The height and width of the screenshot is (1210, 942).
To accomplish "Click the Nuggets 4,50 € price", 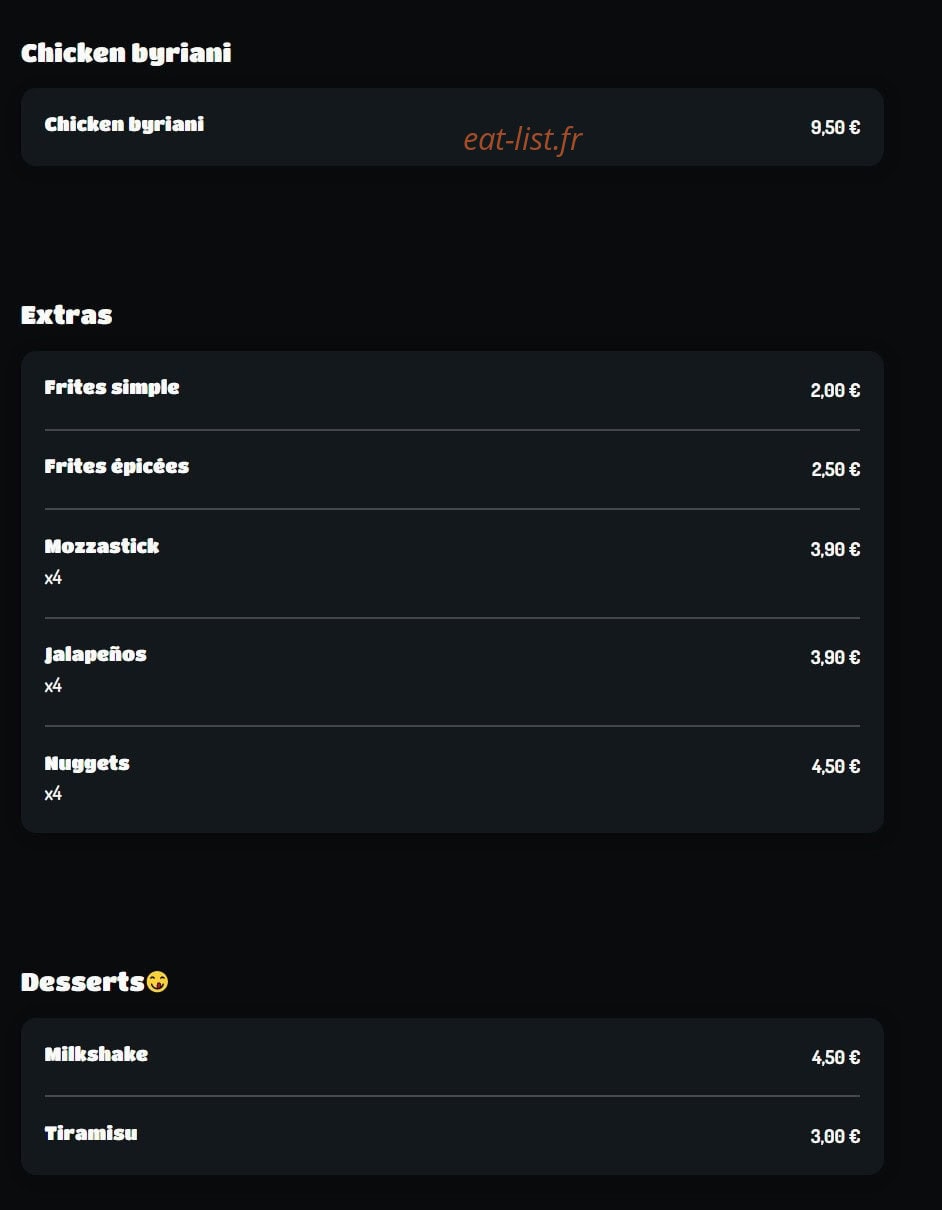I will [x=836, y=767].
